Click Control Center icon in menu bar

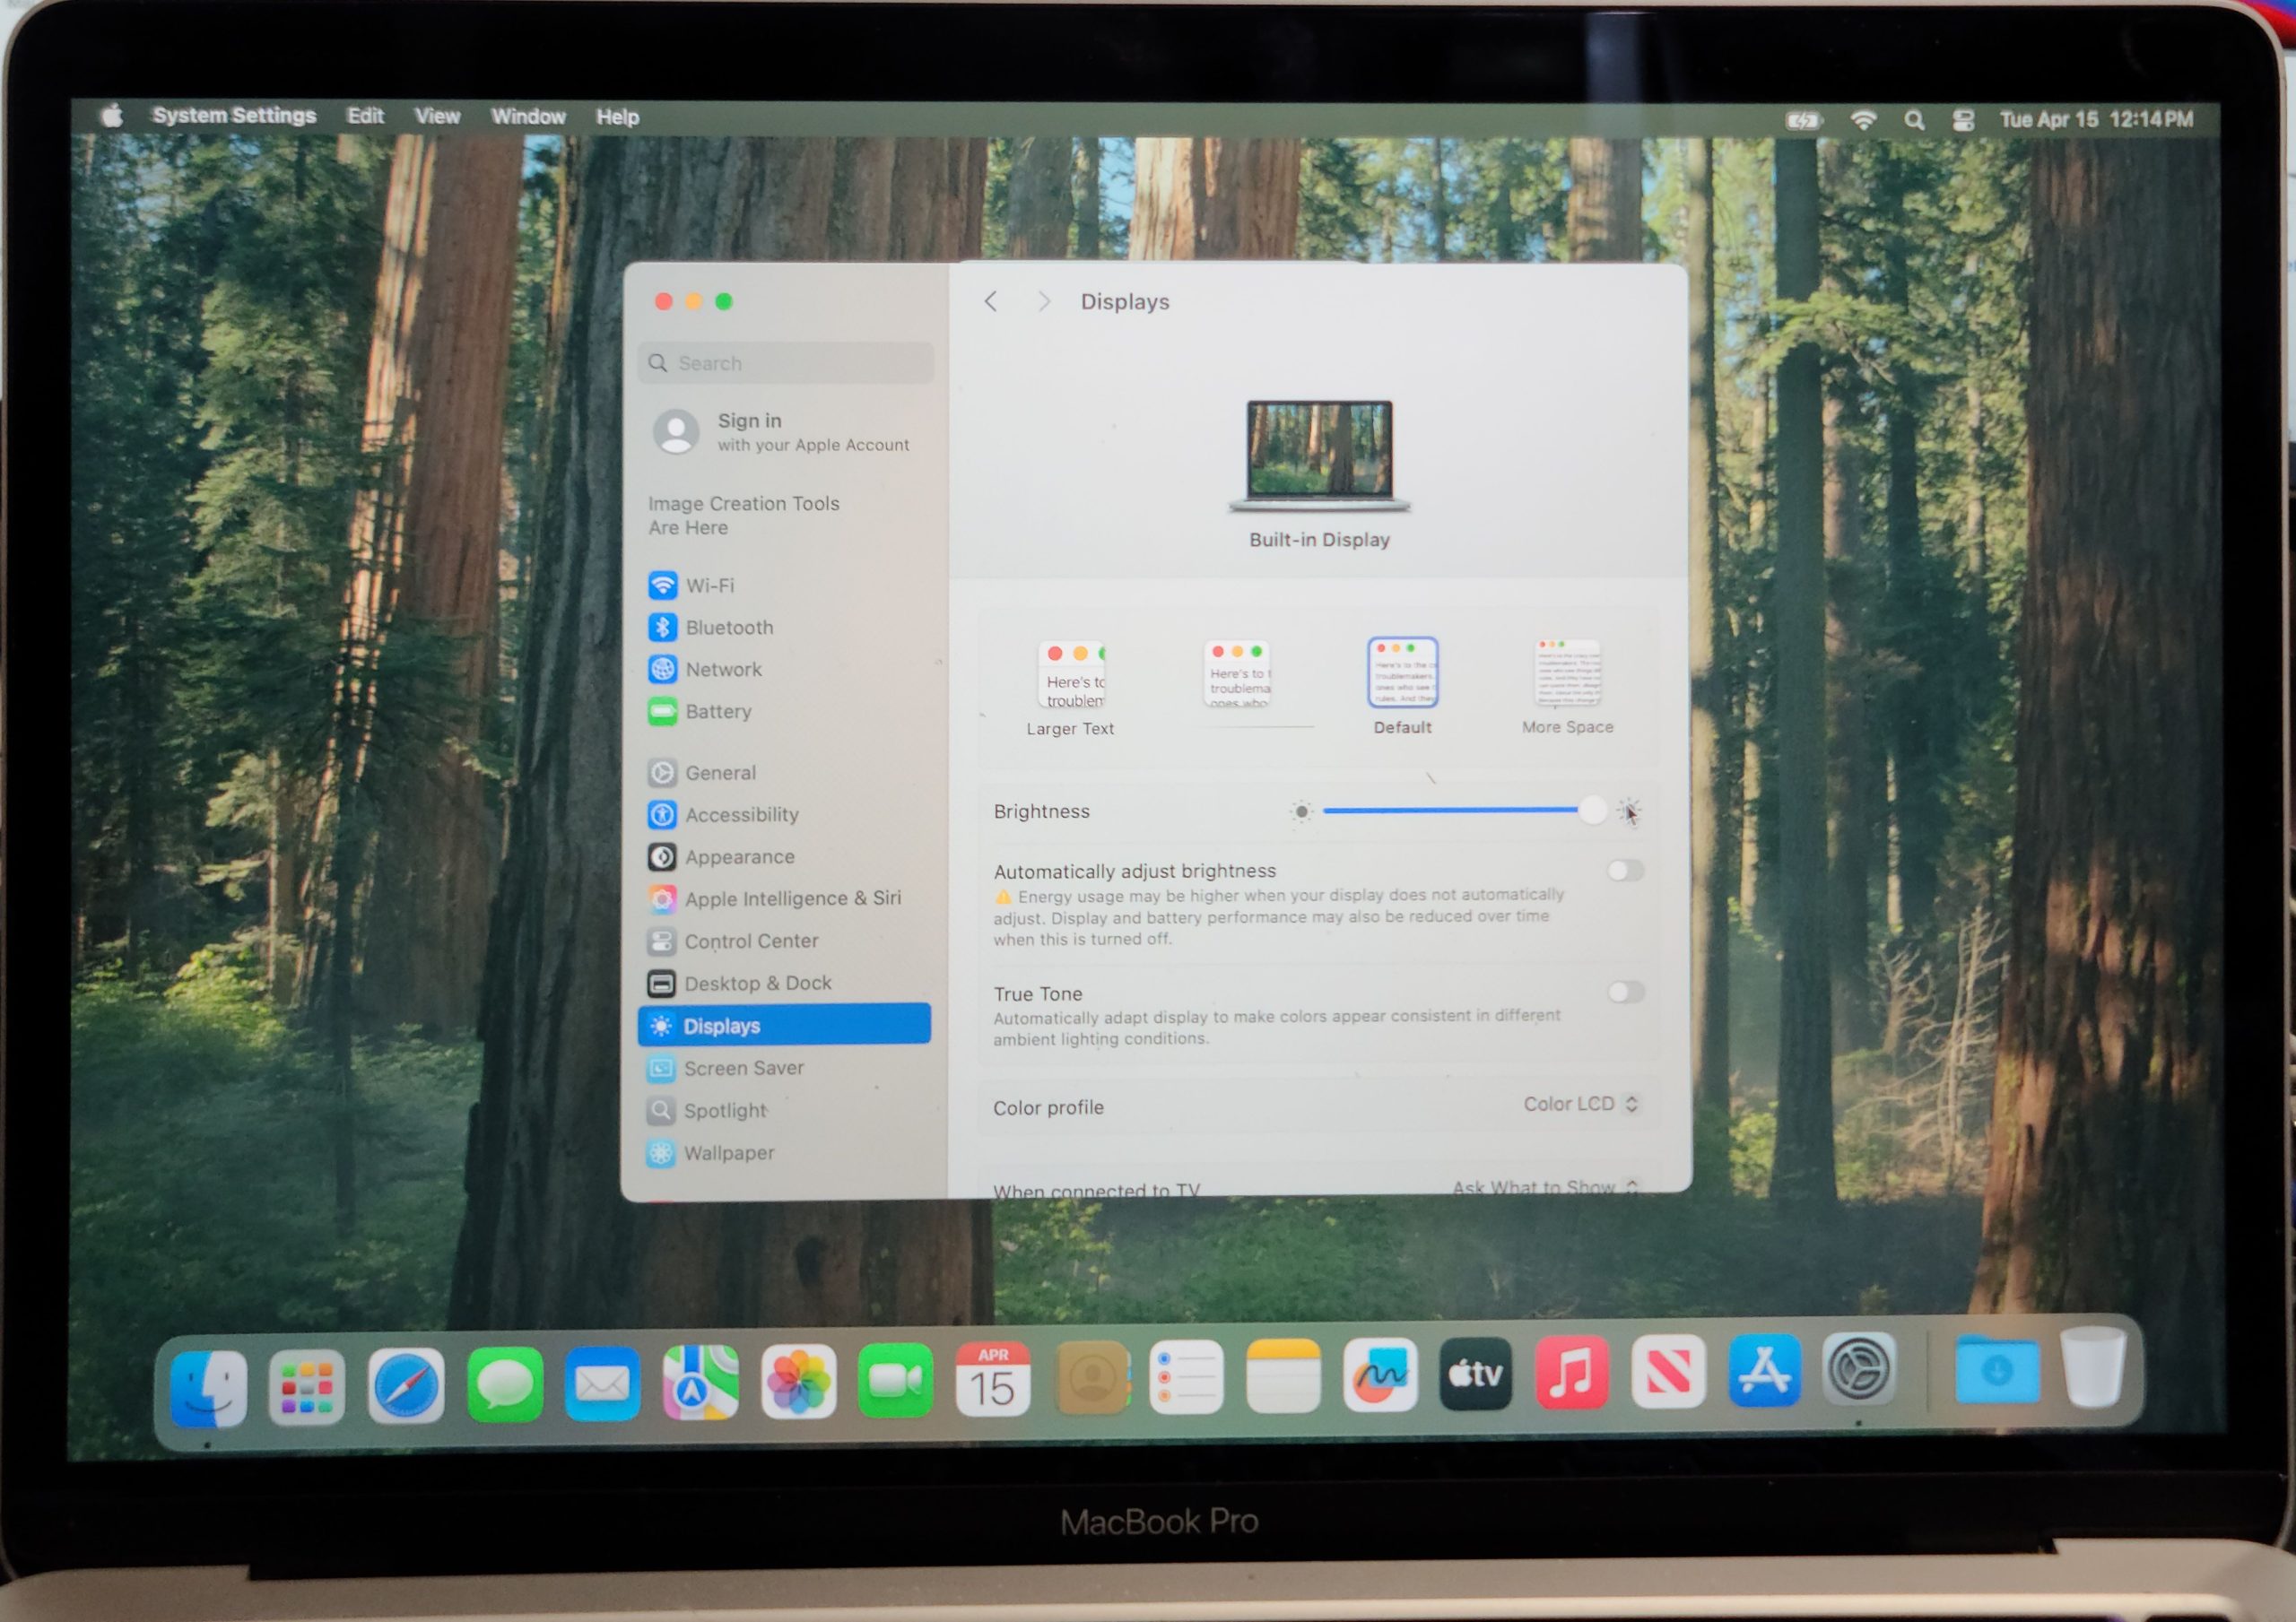(1962, 120)
